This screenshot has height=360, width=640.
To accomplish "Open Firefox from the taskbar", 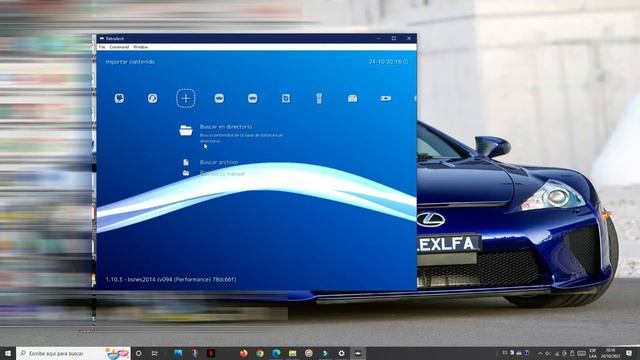I will click(x=244, y=353).
